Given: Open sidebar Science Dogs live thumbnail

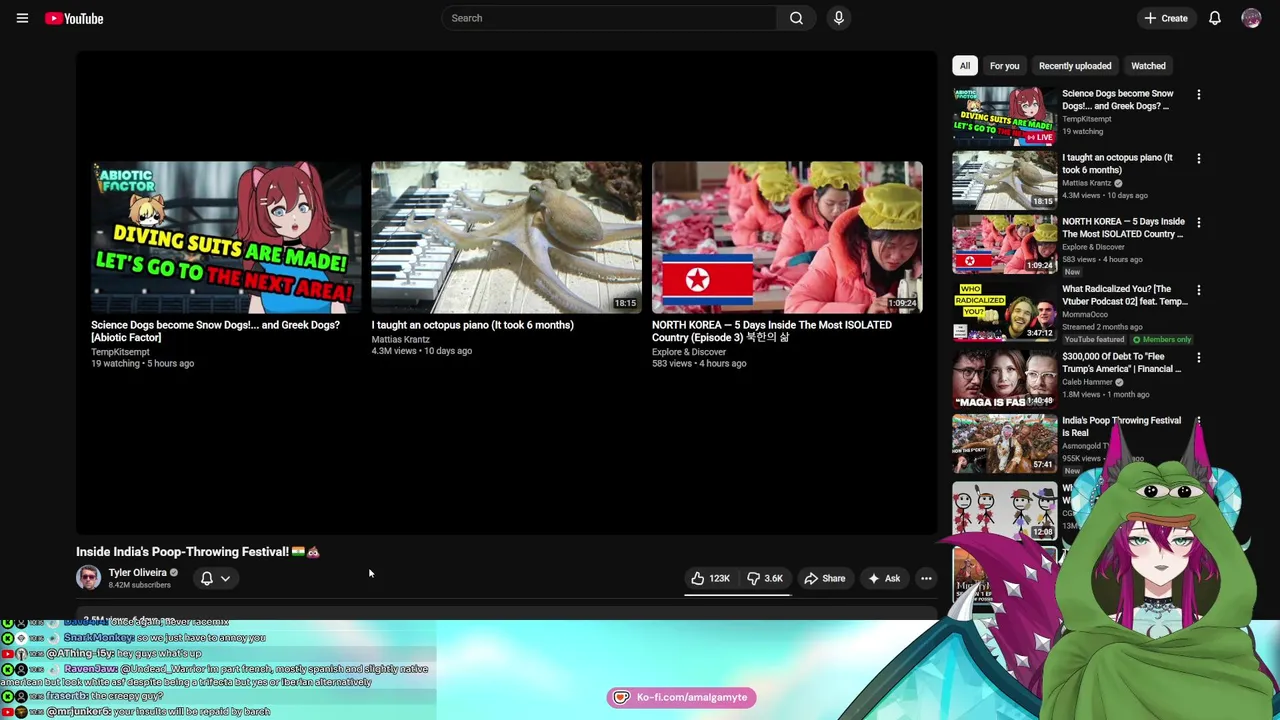Looking at the screenshot, I should 1004,116.
